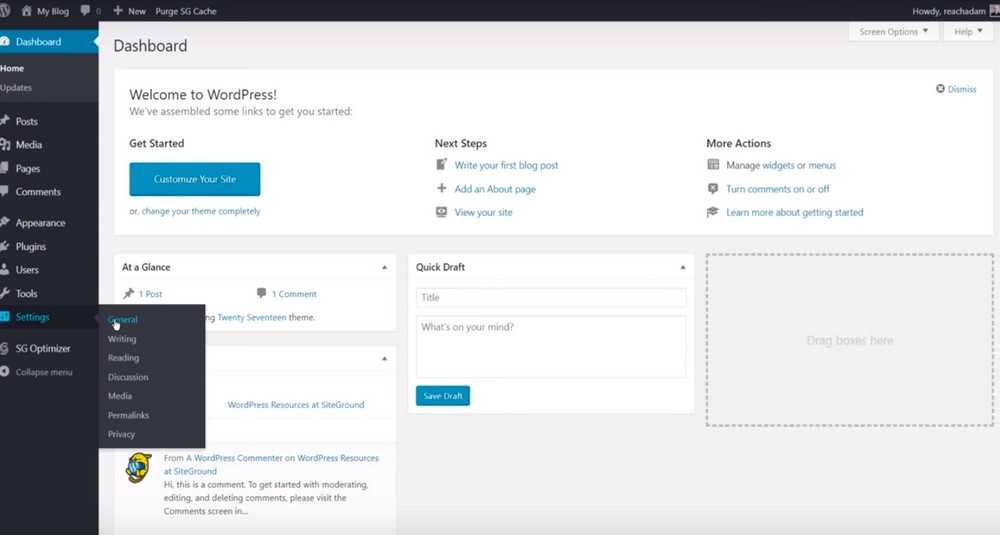Collapse the Activity widget toggle arrow
The width and height of the screenshot is (1000, 535).
pyautogui.click(x=385, y=358)
